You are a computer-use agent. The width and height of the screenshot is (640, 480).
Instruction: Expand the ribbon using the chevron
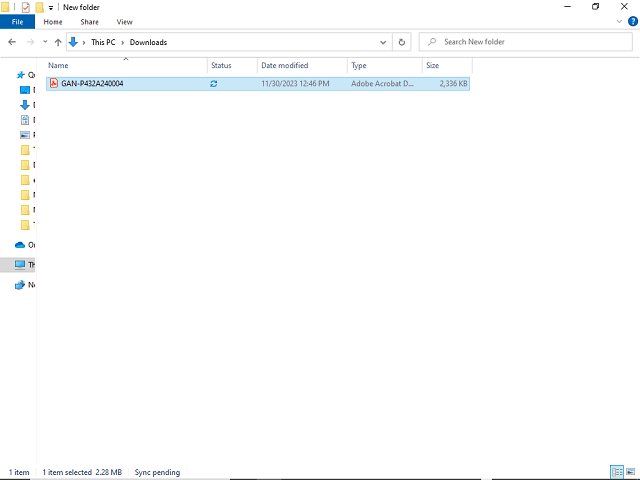pyautogui.click(x=619, y=22)
